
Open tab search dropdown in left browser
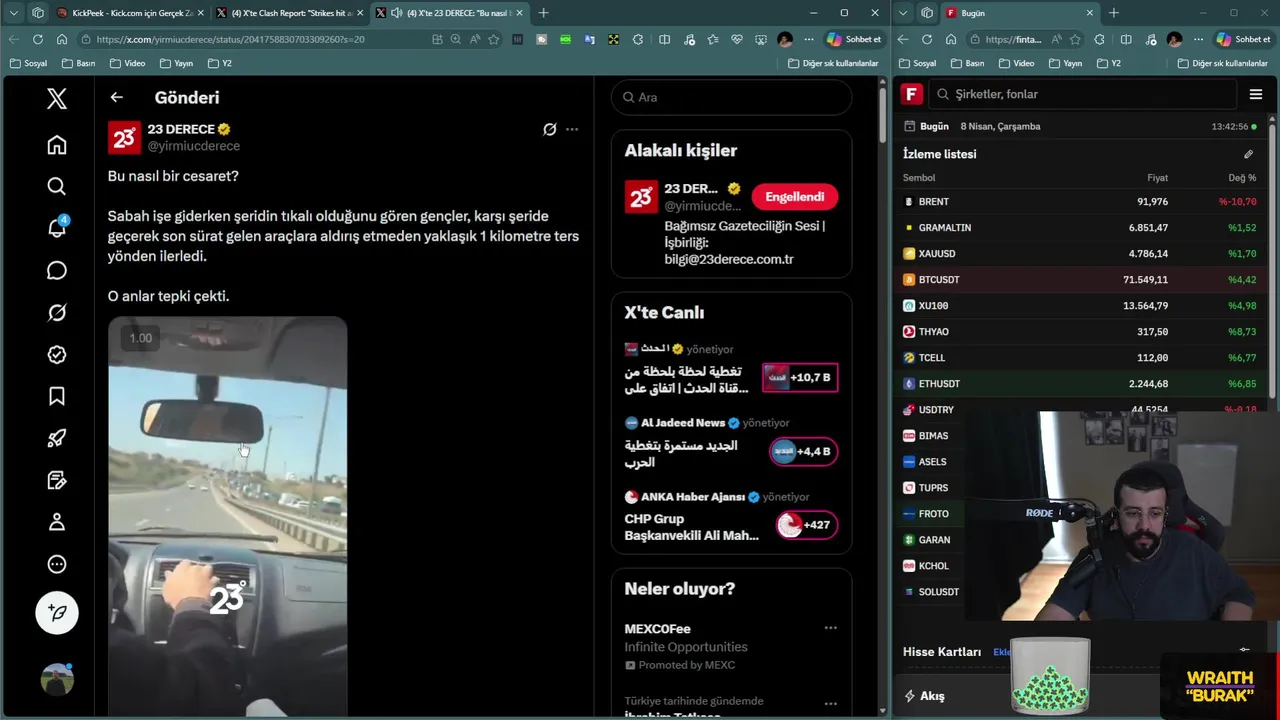13,13
